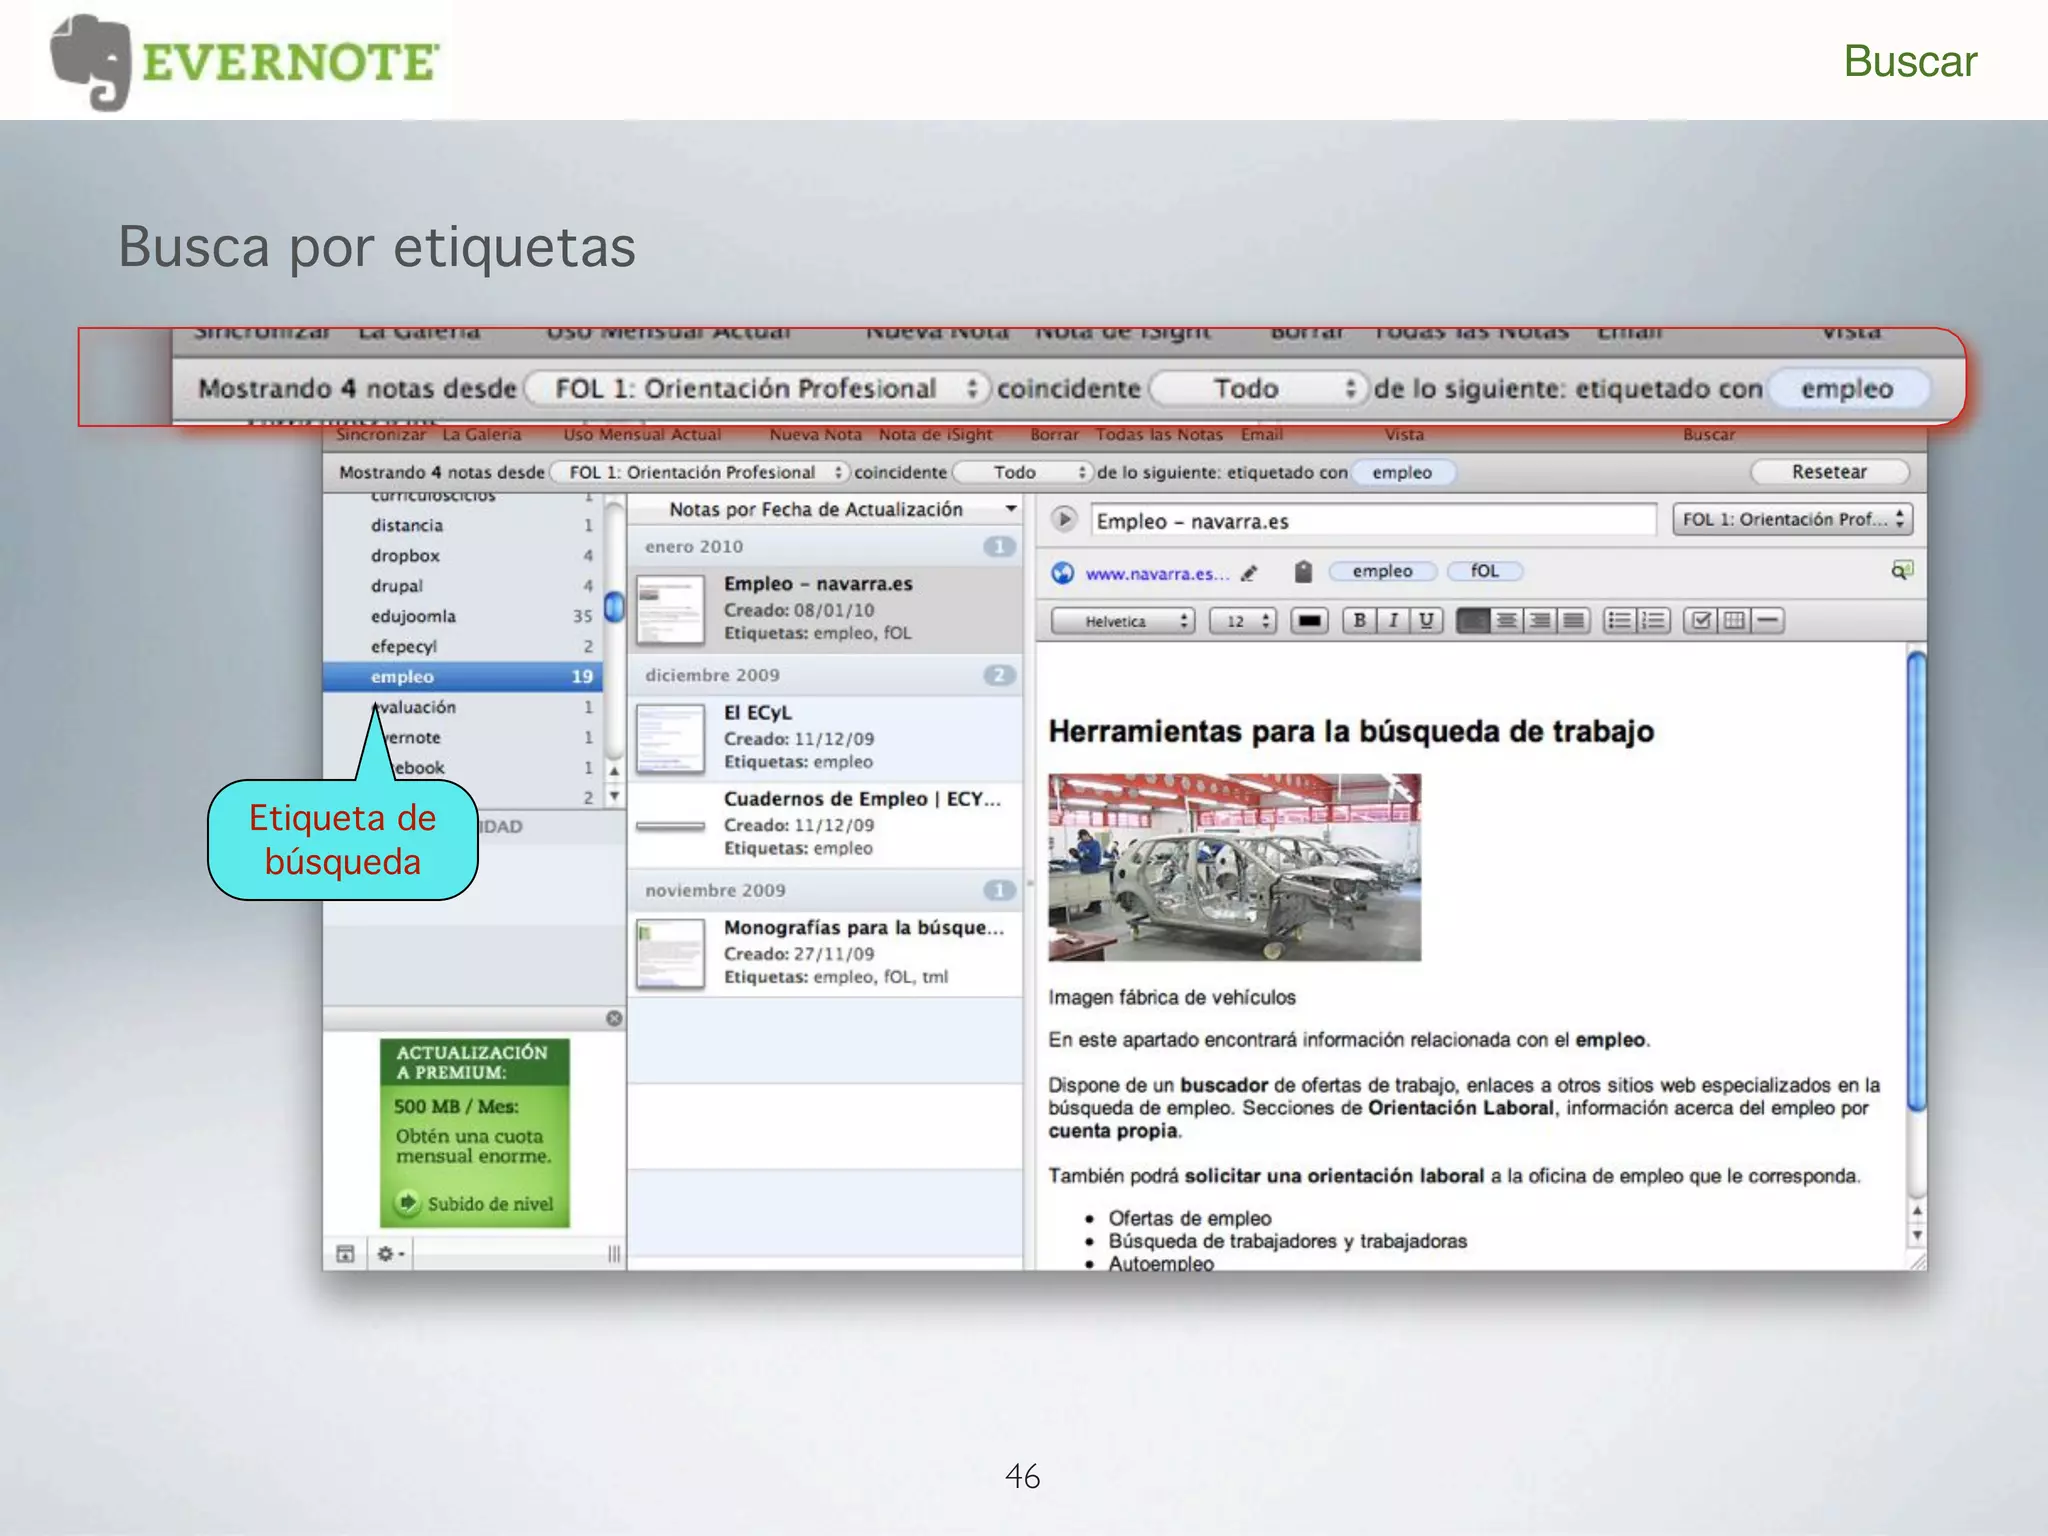Insert a table into the note

coord(1735,620)
